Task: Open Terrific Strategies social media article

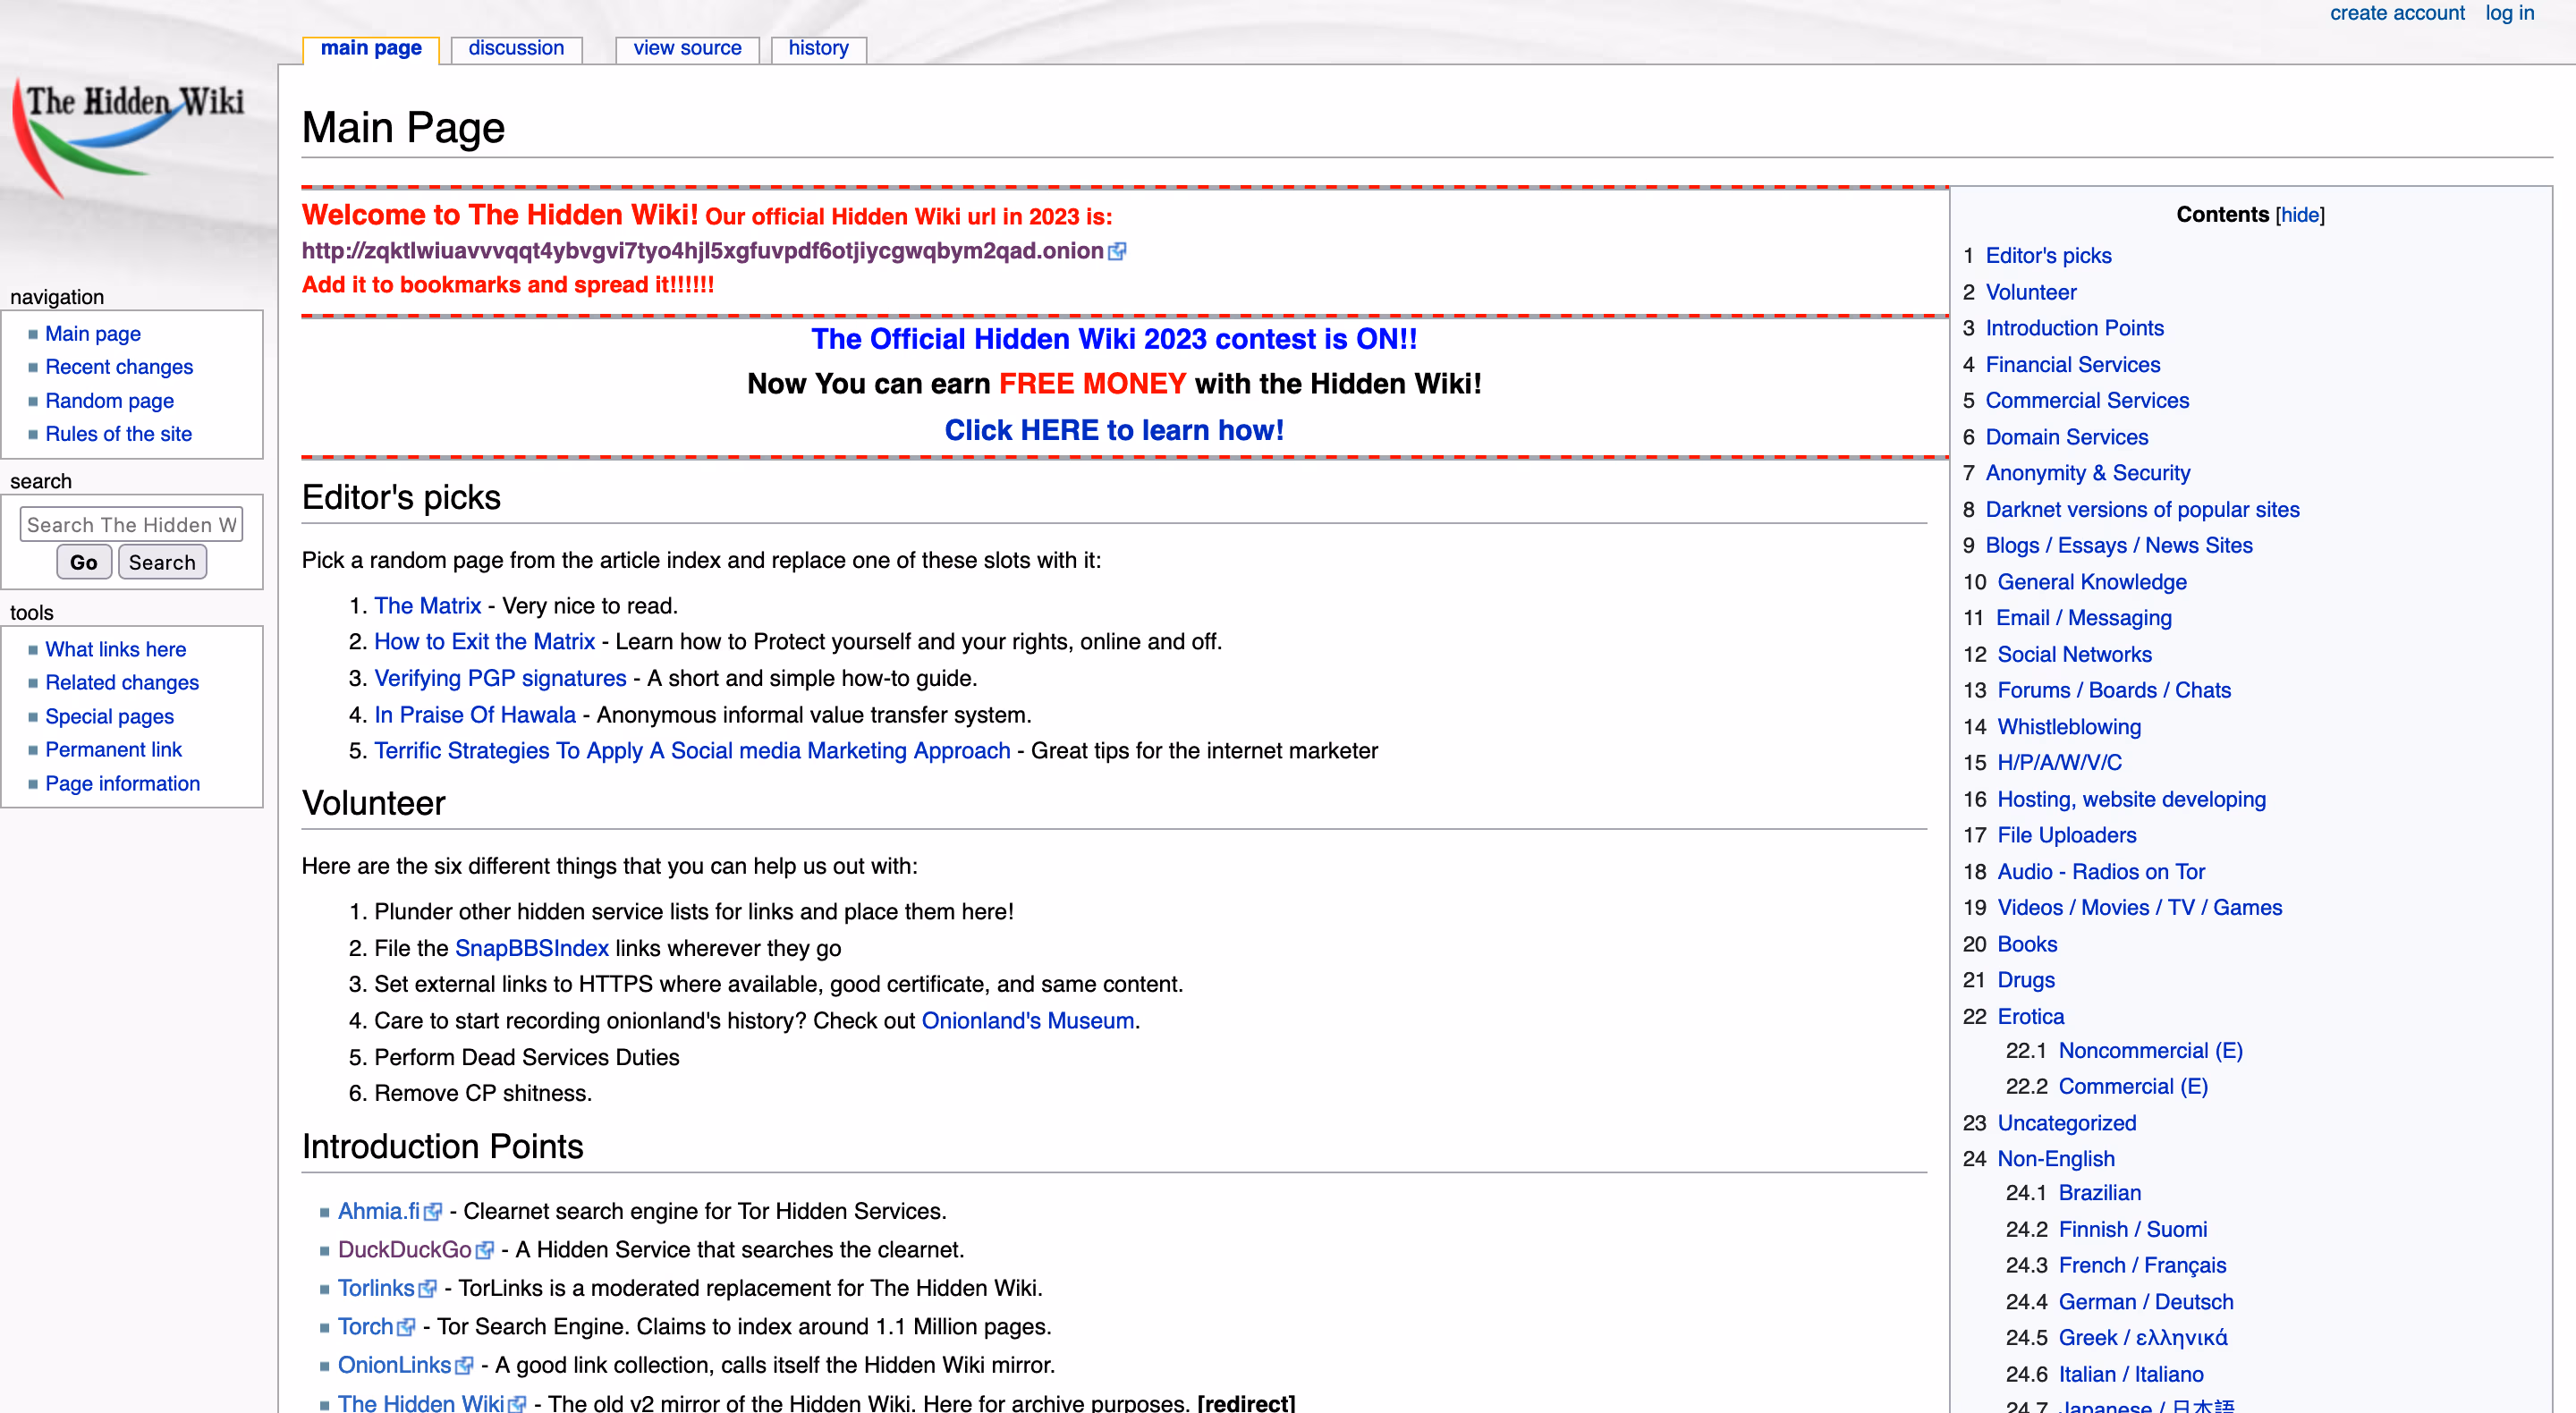Action: 692,751
